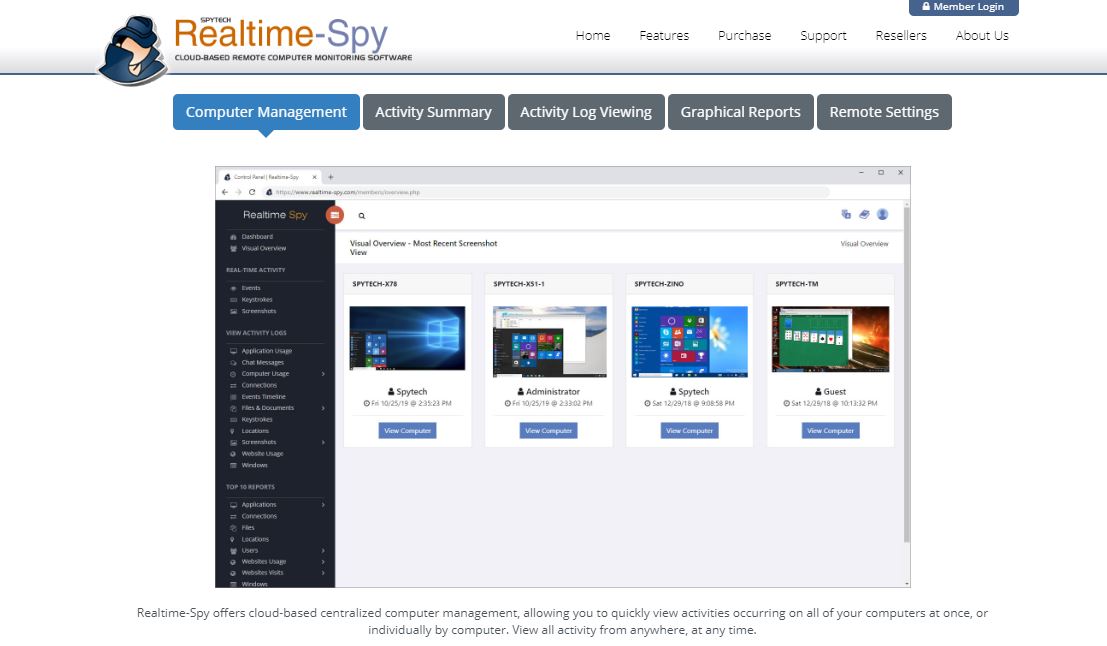This screenshot has height=646, width=1107.
Task: Click View Computer for SPYTECH-X51-1
Action: [x=549, y=431]
